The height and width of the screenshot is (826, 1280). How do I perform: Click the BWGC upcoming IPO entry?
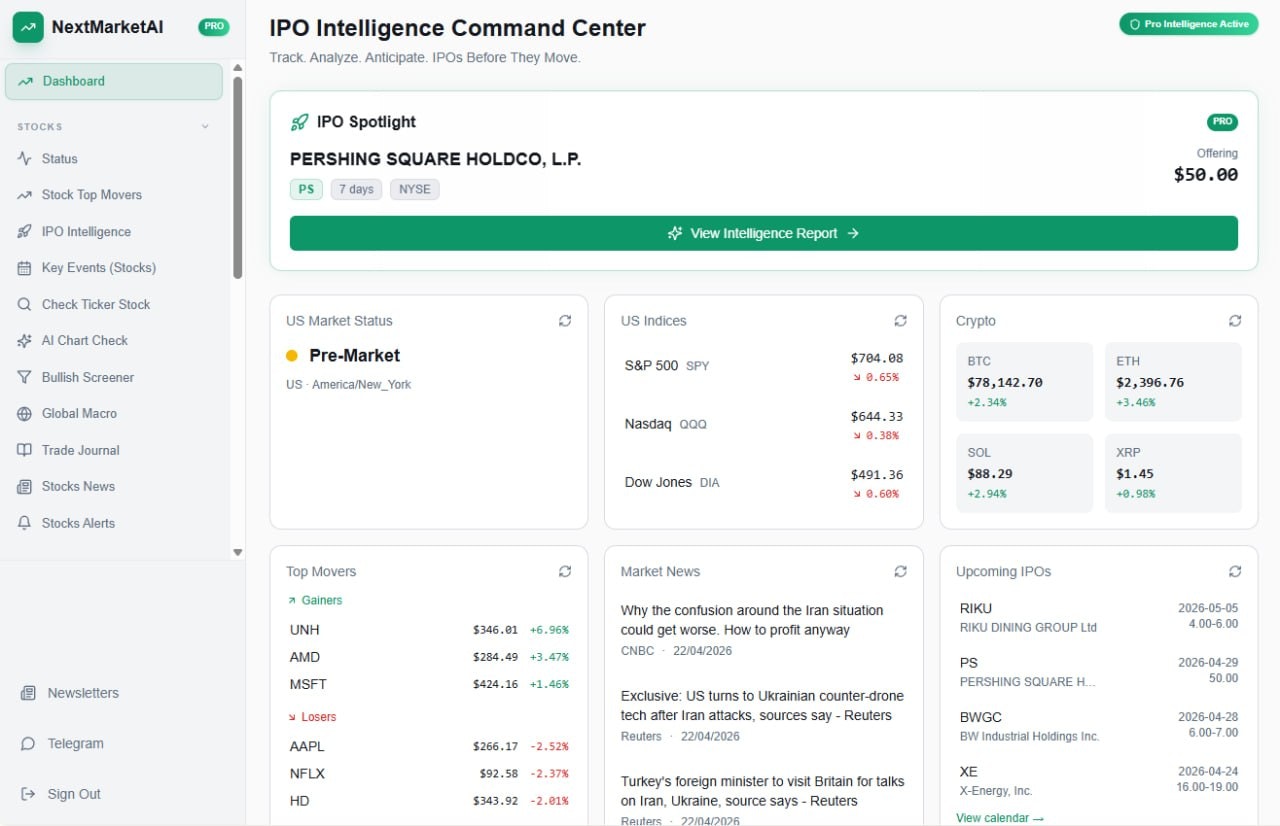click(x=1099, y=726)
